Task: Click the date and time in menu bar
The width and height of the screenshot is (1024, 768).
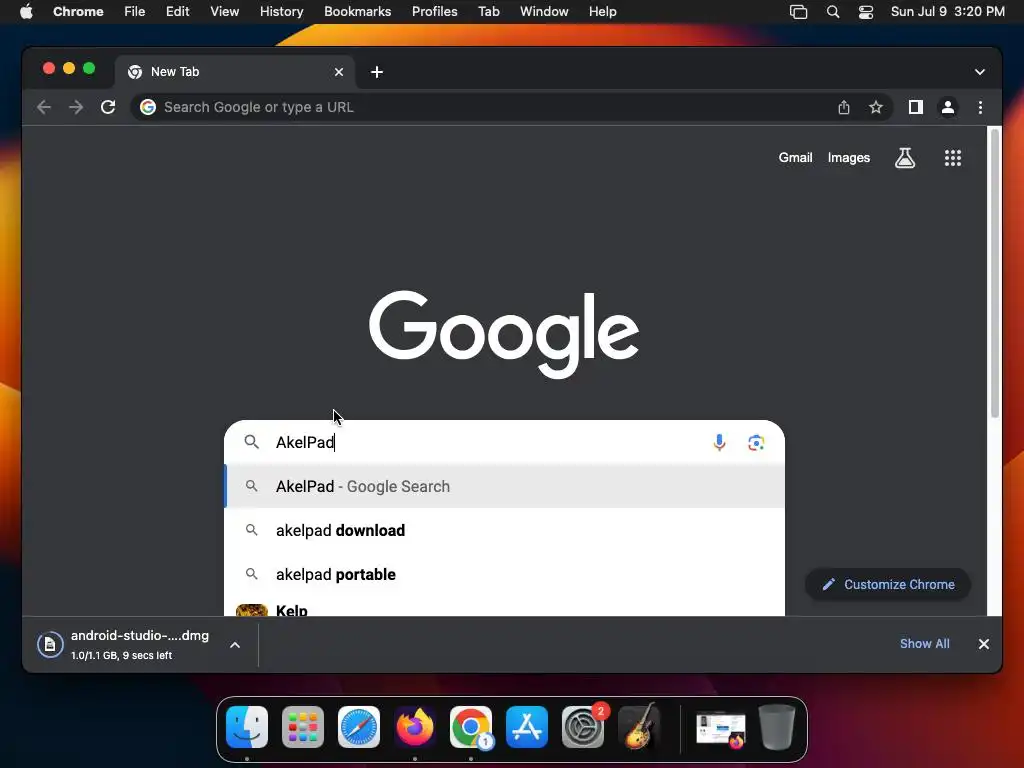Action: [947, 12]
